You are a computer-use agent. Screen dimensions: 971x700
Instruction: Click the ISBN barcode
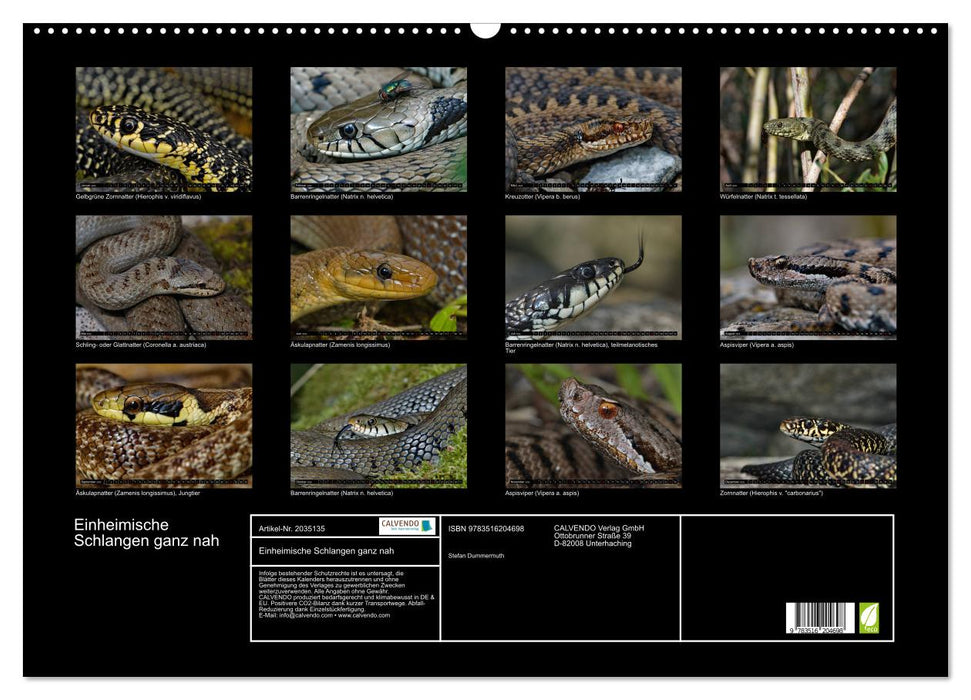pos(820,618)
